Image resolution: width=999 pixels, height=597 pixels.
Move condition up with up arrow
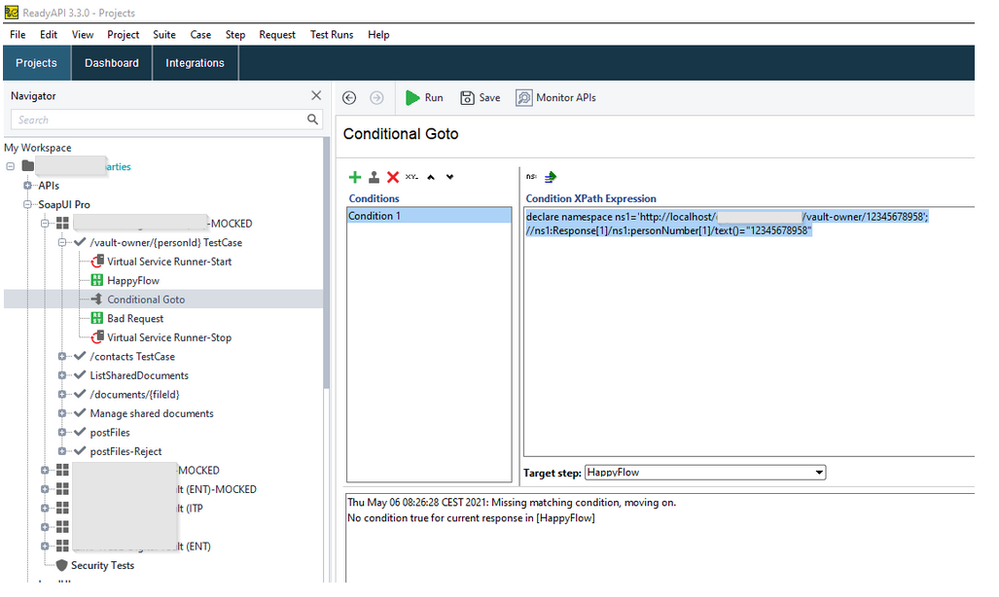431,177
